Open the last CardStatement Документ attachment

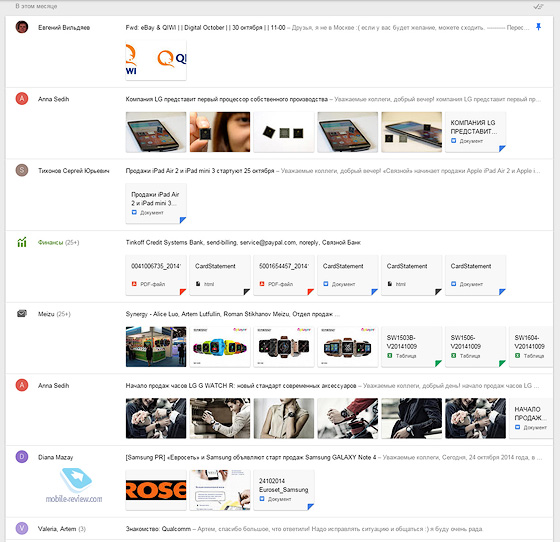click(475, 275)
